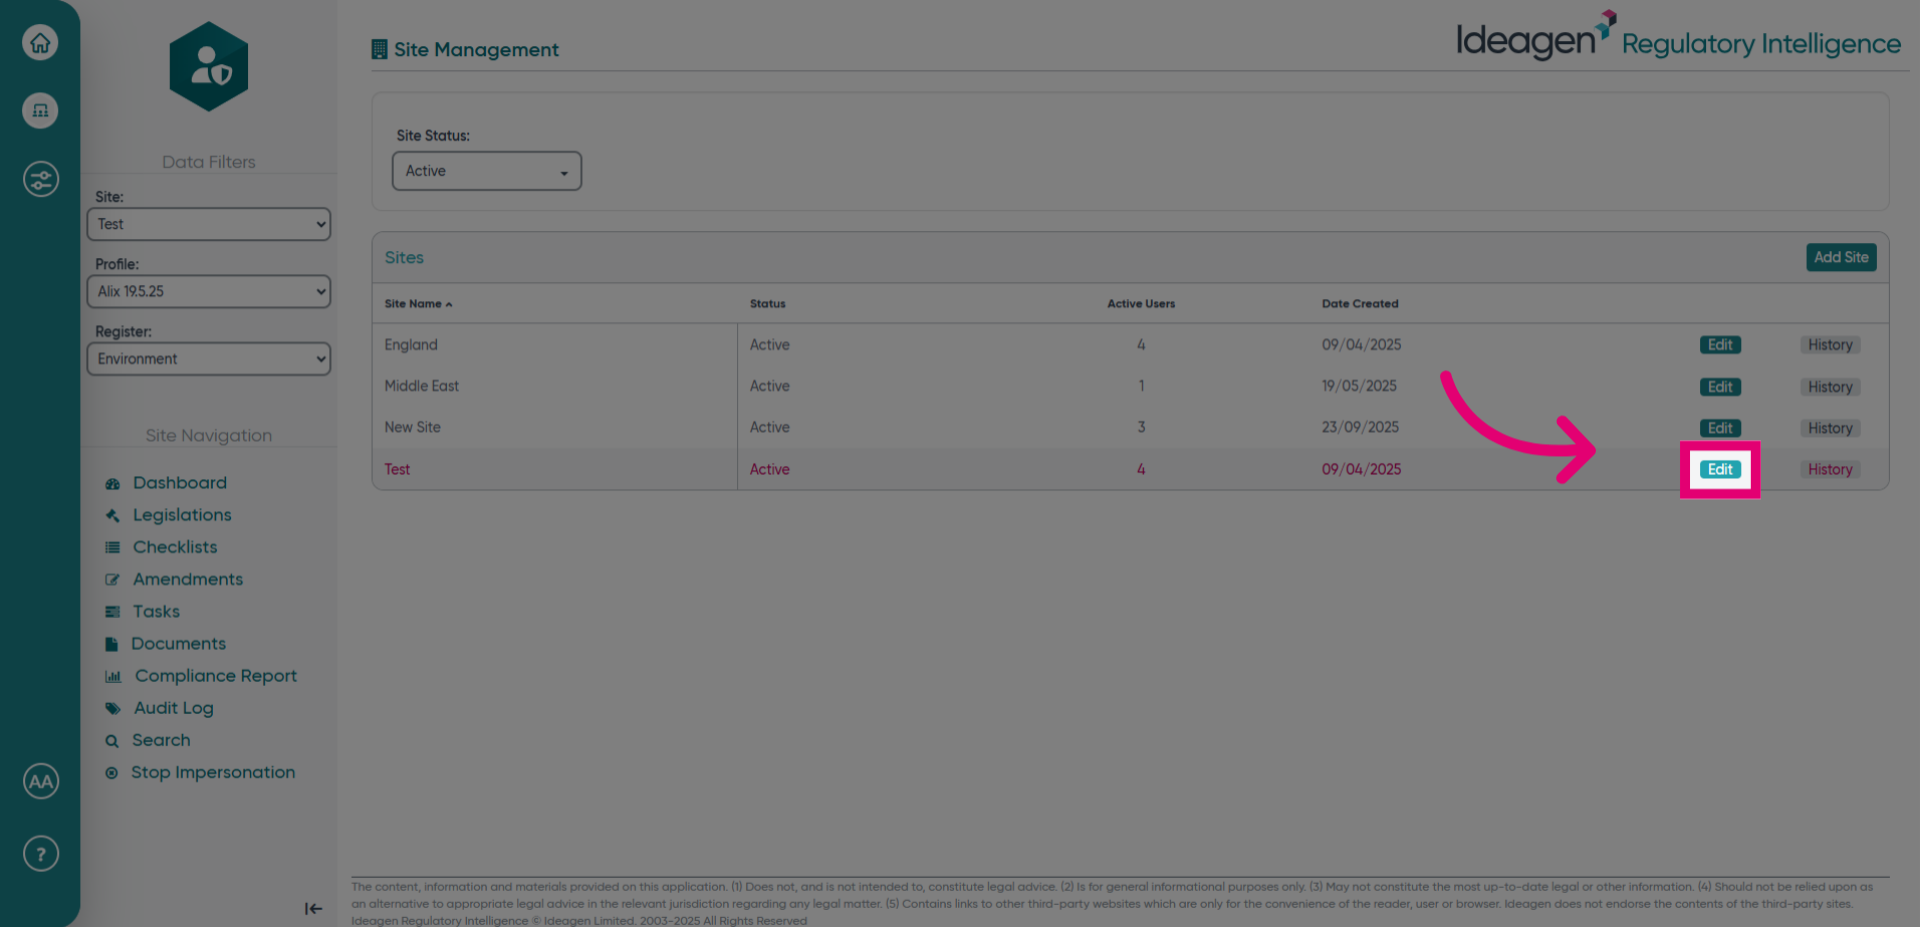Open the Profile dropdown showing Alix 19.5.25

click(x=209, y=291)
